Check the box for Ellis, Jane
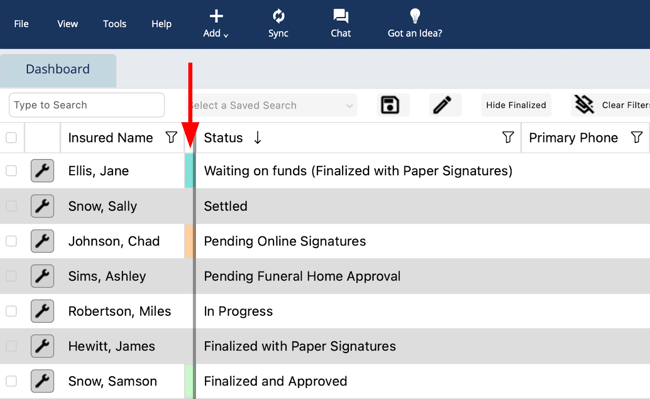 (x=12, y=171)
